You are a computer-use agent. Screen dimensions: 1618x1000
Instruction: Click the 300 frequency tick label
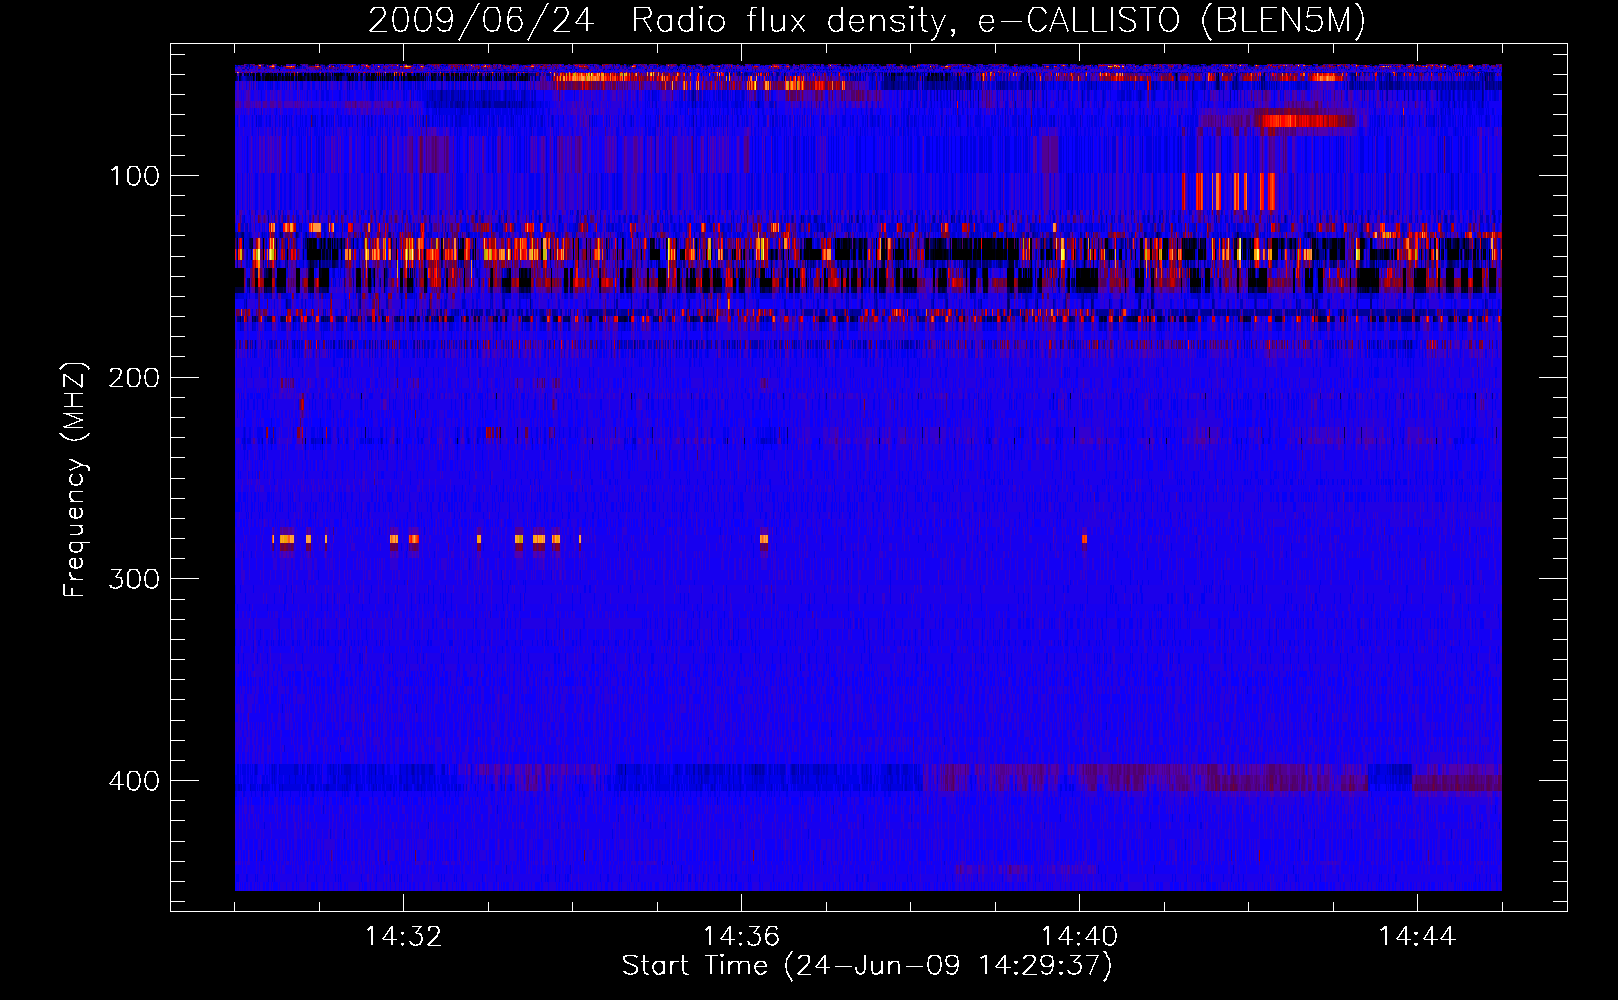tap(134, 579)
